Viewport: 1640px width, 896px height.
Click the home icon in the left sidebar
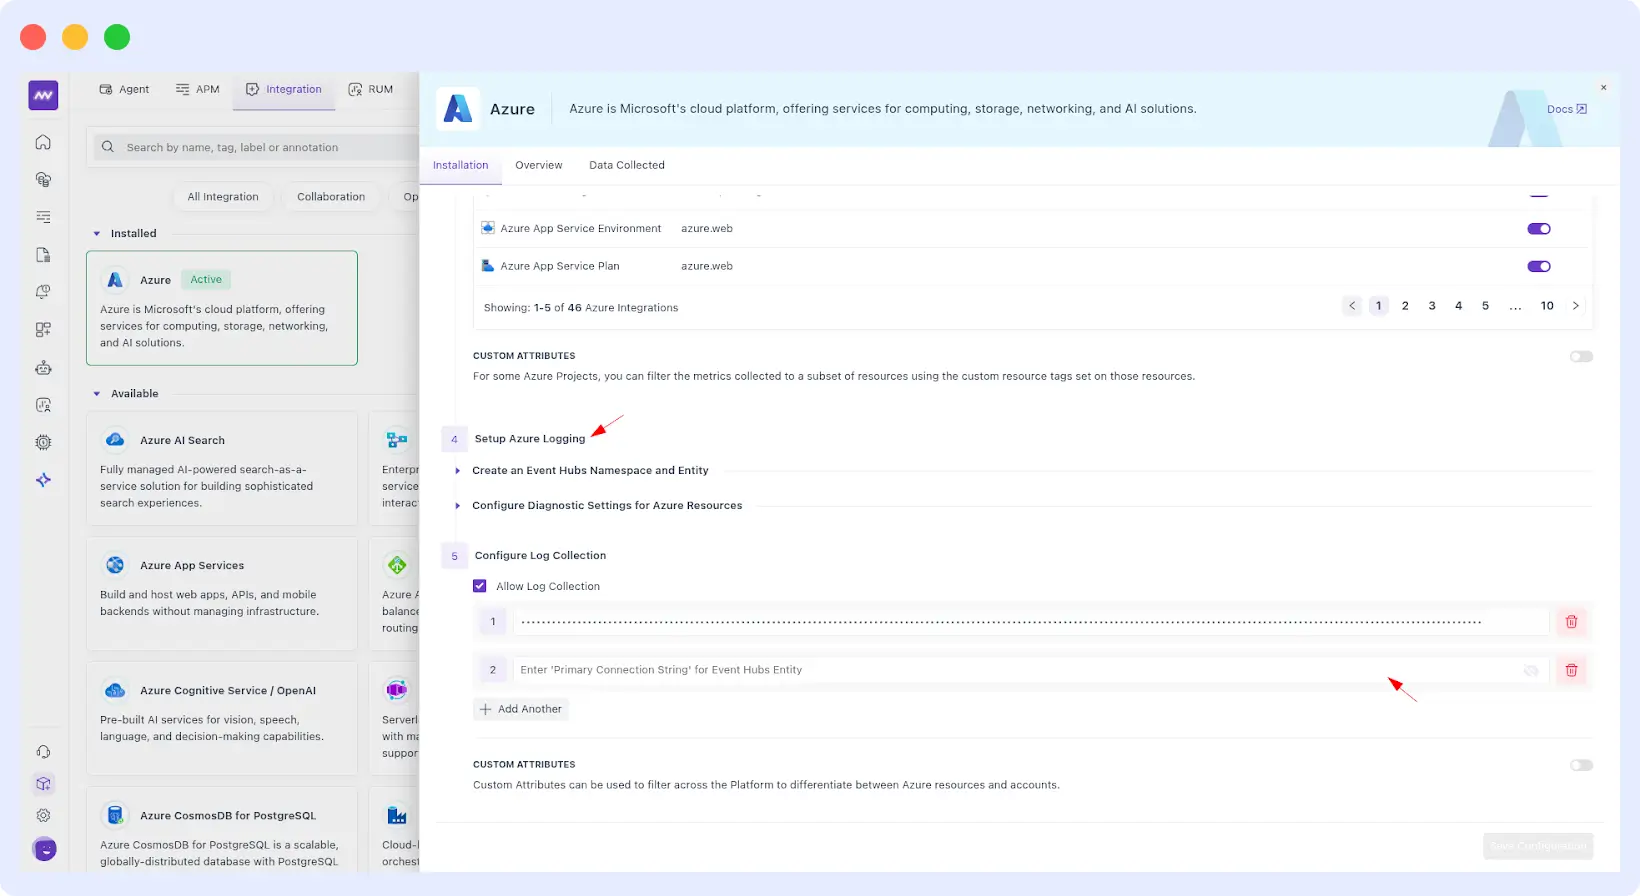pyautogui.click(x=43, y=142)
